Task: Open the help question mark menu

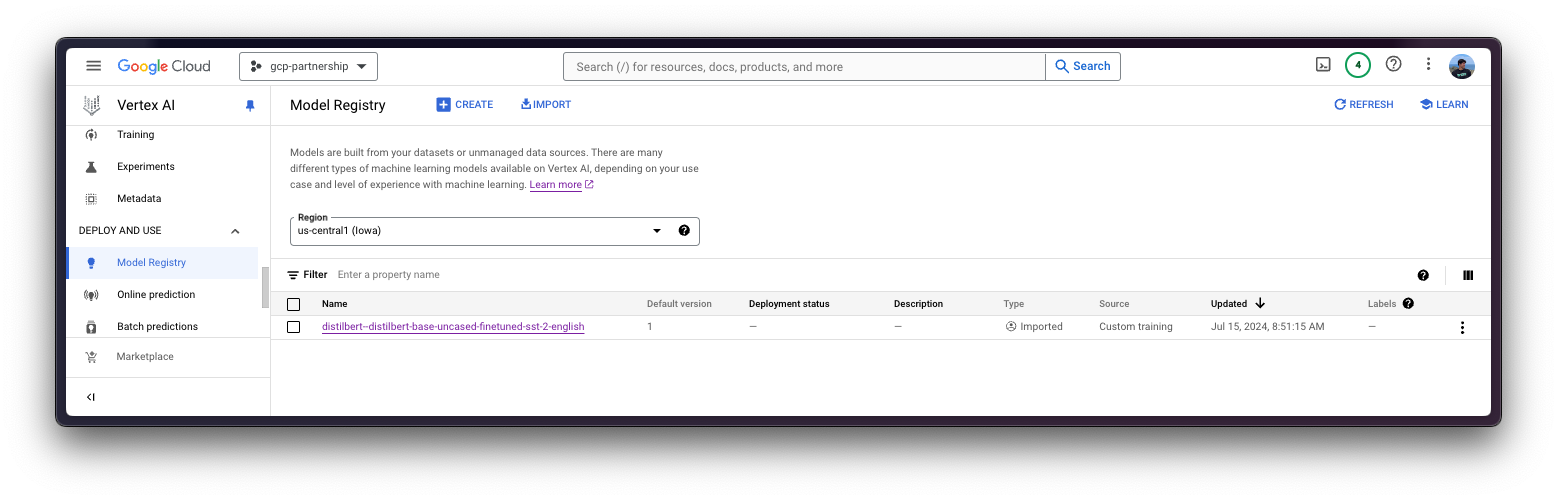Action: [x=1393, y=65]
